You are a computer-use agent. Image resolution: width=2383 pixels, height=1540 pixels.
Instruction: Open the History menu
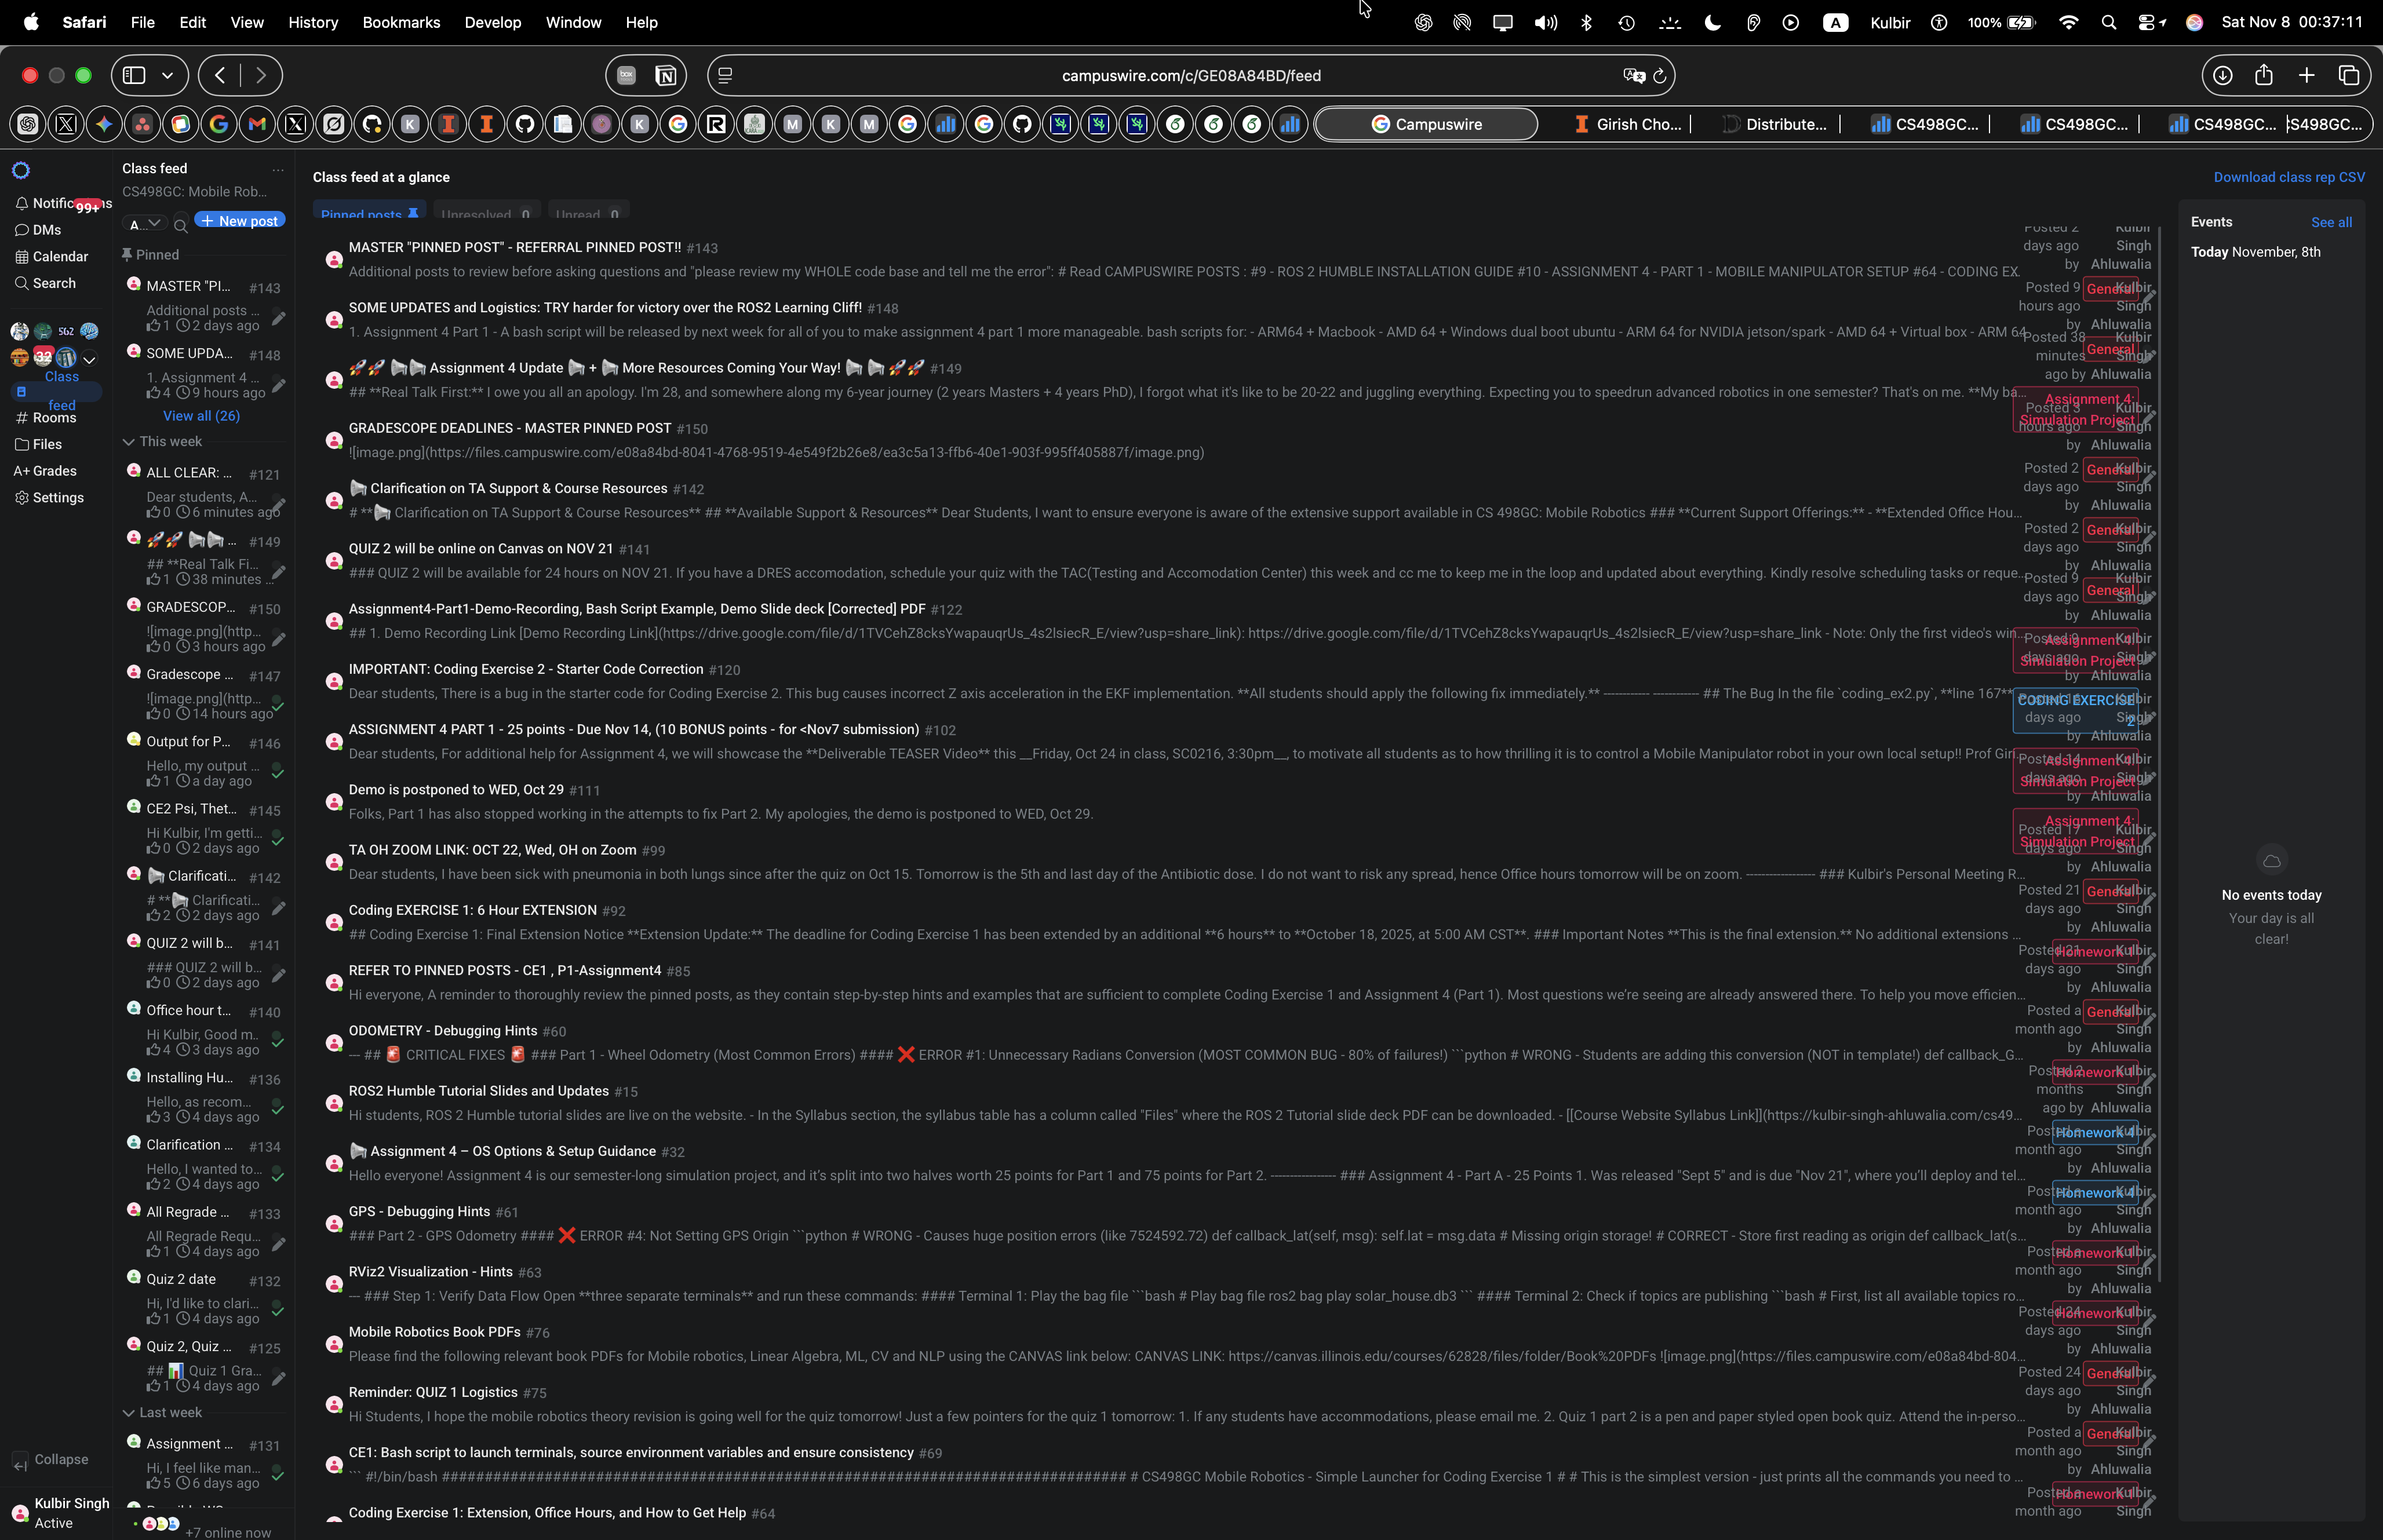coord(313,22)
